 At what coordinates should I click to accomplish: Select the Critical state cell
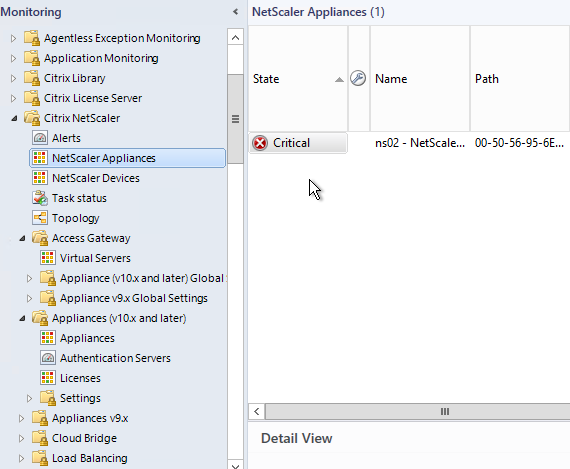(x=298, y=143)
